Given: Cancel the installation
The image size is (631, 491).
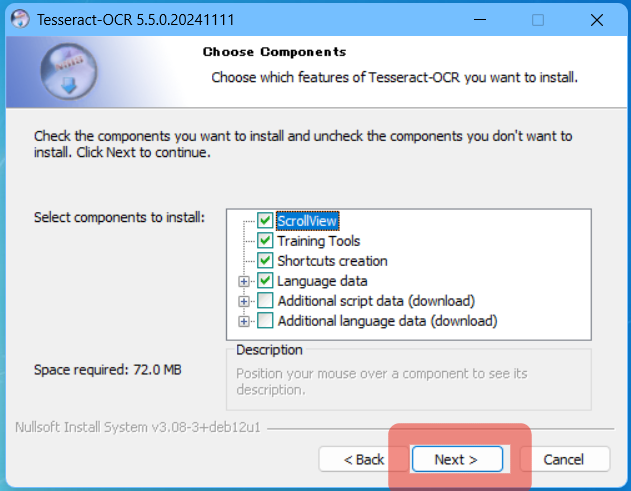Looking at the screenshot, I should click(563, 459).
